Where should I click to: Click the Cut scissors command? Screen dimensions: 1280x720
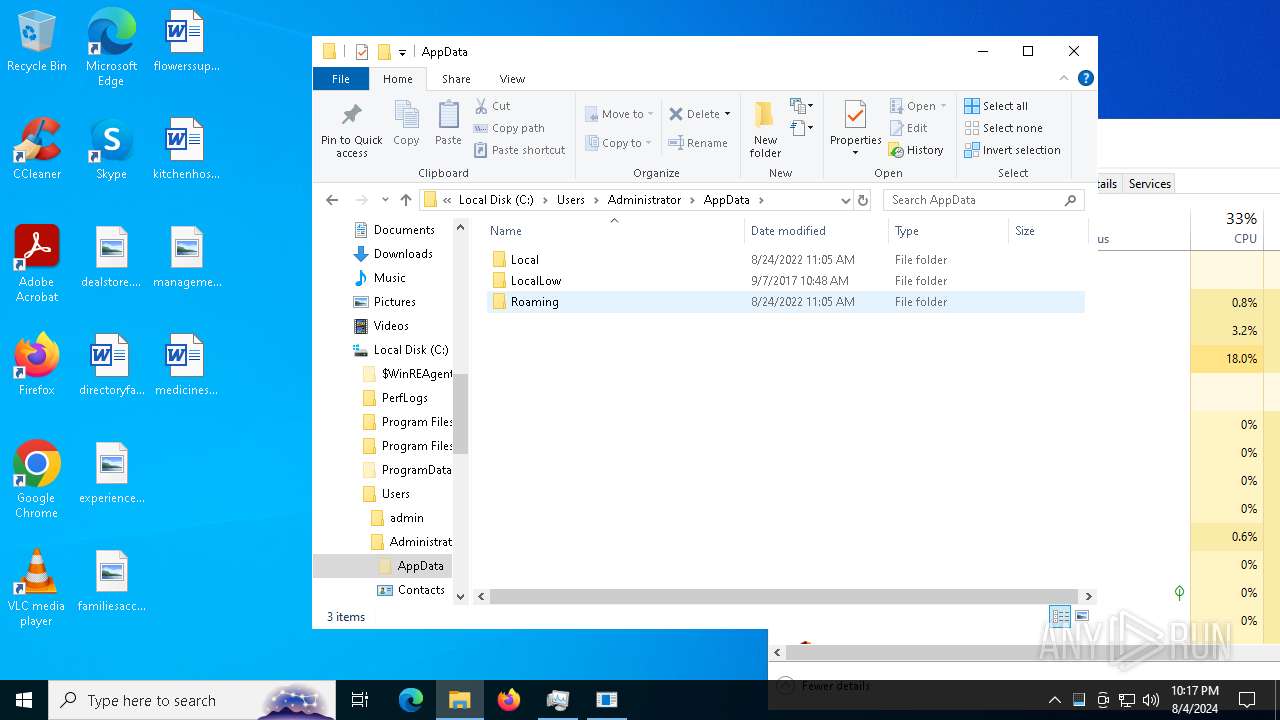(492, 106)
